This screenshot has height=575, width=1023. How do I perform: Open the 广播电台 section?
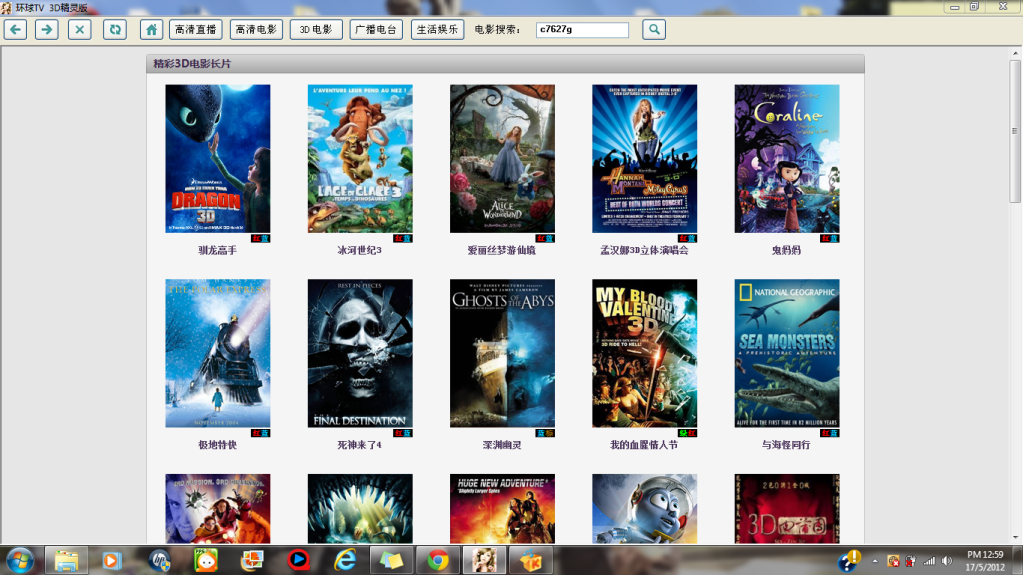(377, 29)
